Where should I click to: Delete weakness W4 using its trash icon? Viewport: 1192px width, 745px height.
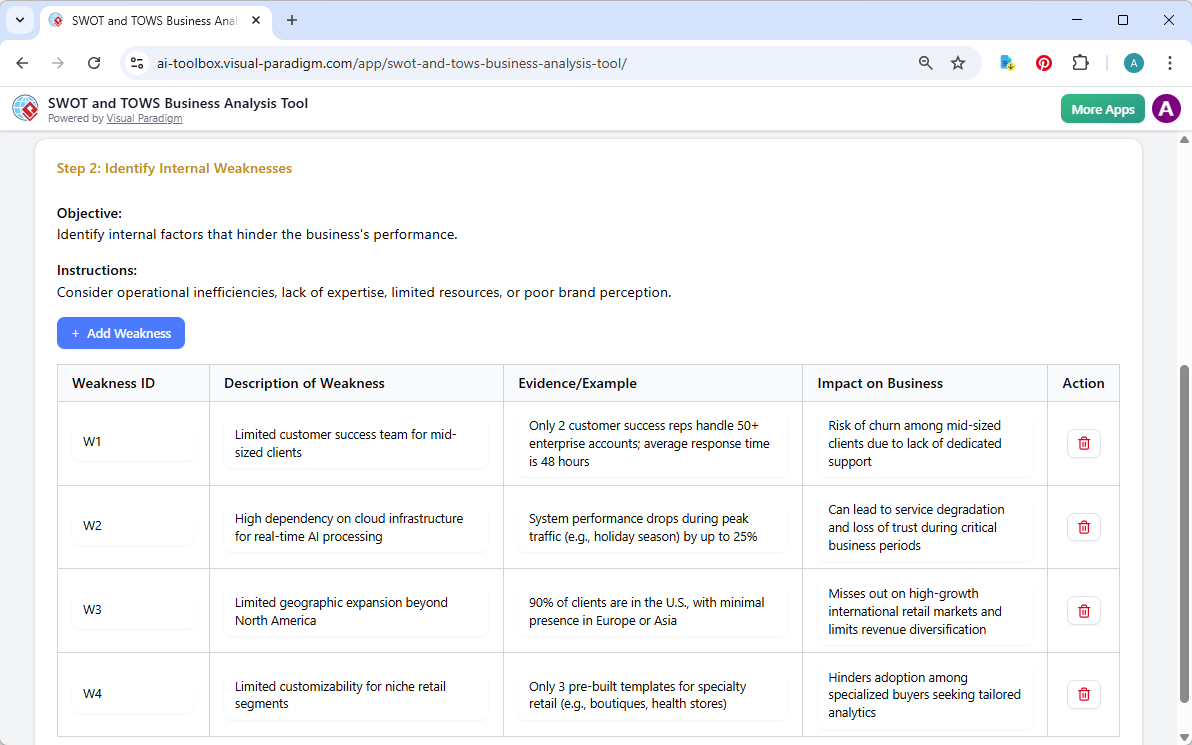(1083, 694)
